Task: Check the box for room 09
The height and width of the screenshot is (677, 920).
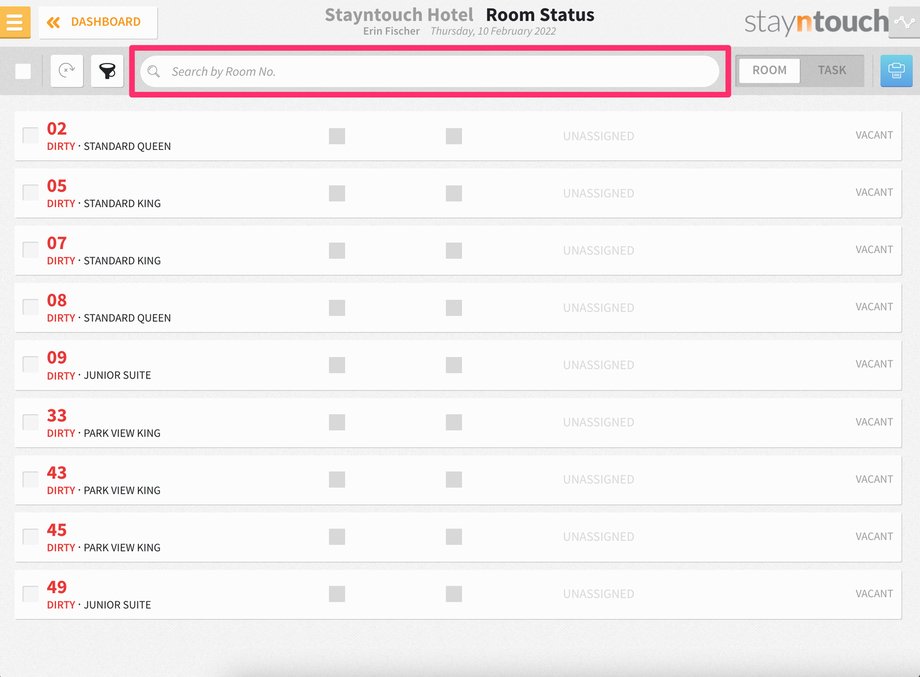Action: (31, 364)
